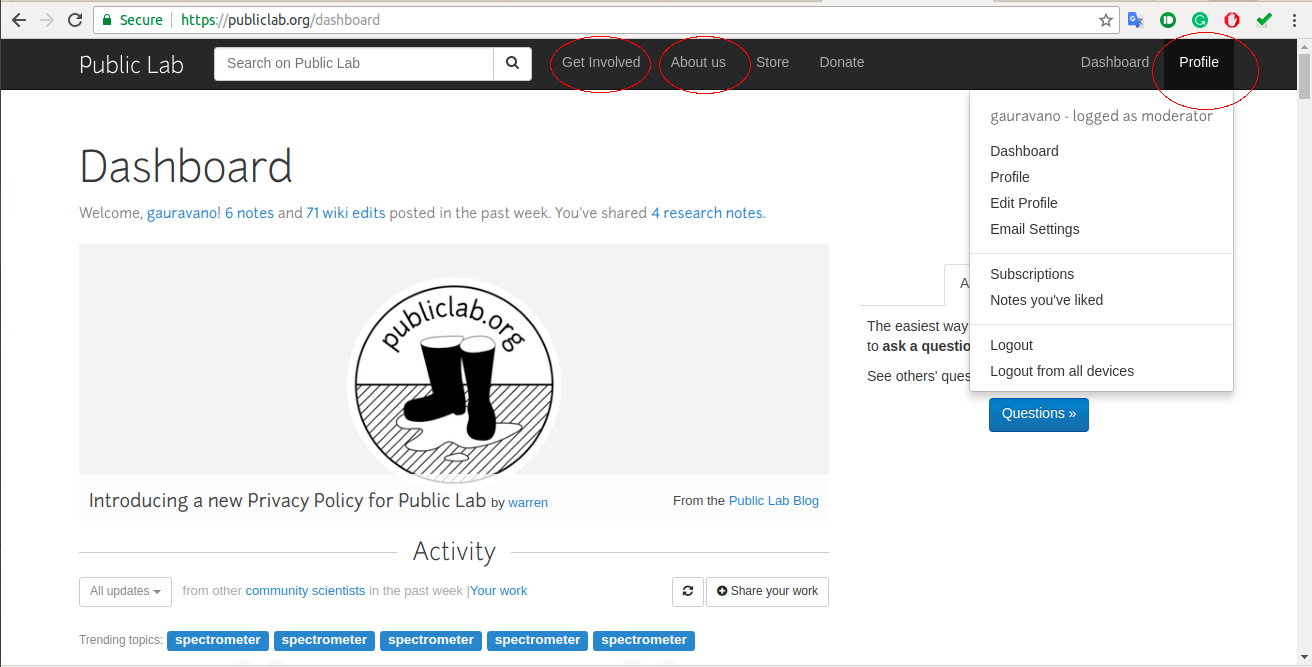Open the warren author link
This screenshot has width=1312, height=667.
(x=528, y=502)
